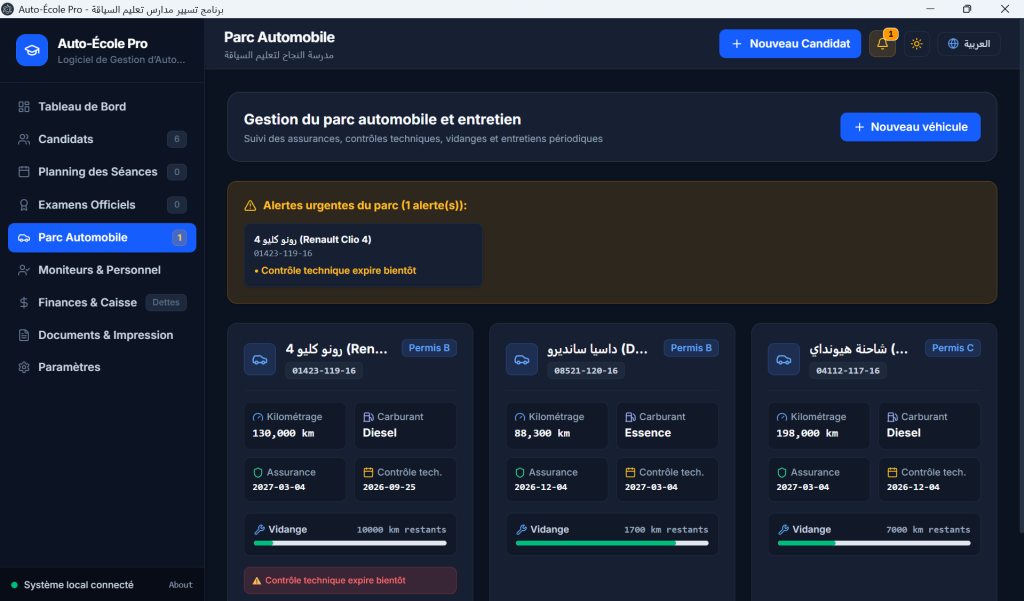Click wrench icon by Vidange 1700 km

point(521,530)
